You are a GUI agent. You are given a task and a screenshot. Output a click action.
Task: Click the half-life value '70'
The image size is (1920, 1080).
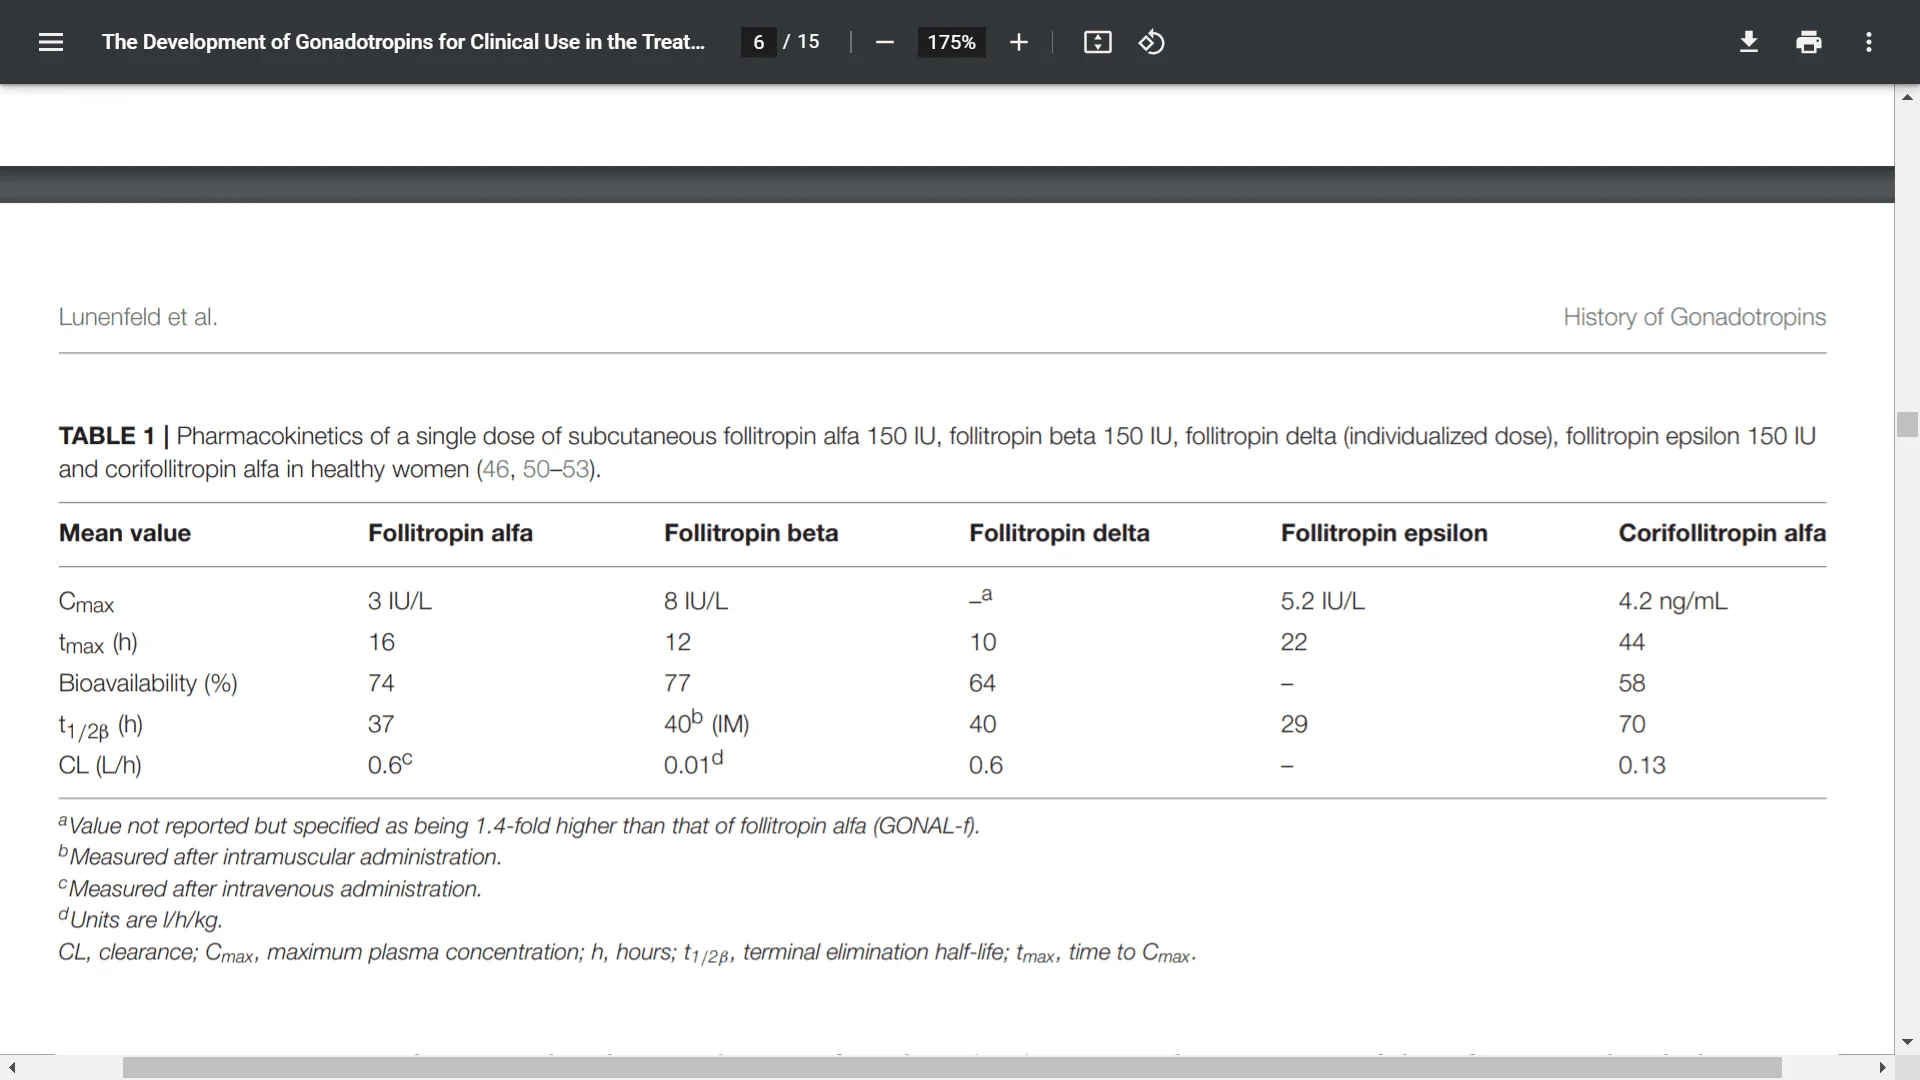coord(1632,724)
